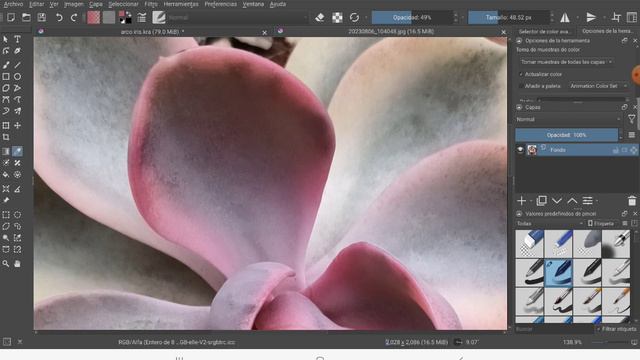
Task: Open brush blending mode dropdown in toolbar
Action: coord(237,18)
